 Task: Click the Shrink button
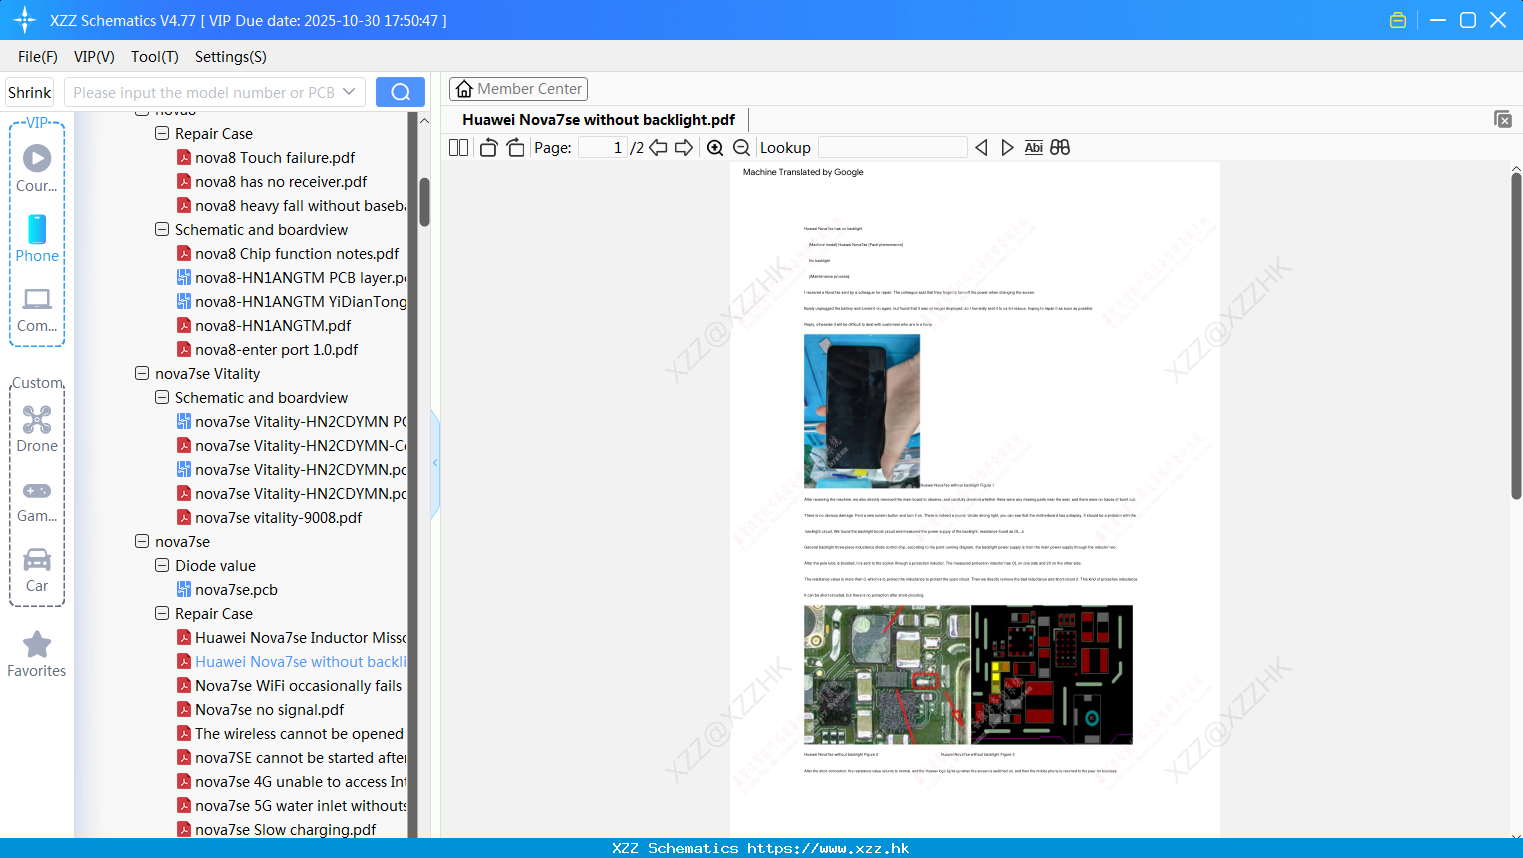click(x=29, y=92)
